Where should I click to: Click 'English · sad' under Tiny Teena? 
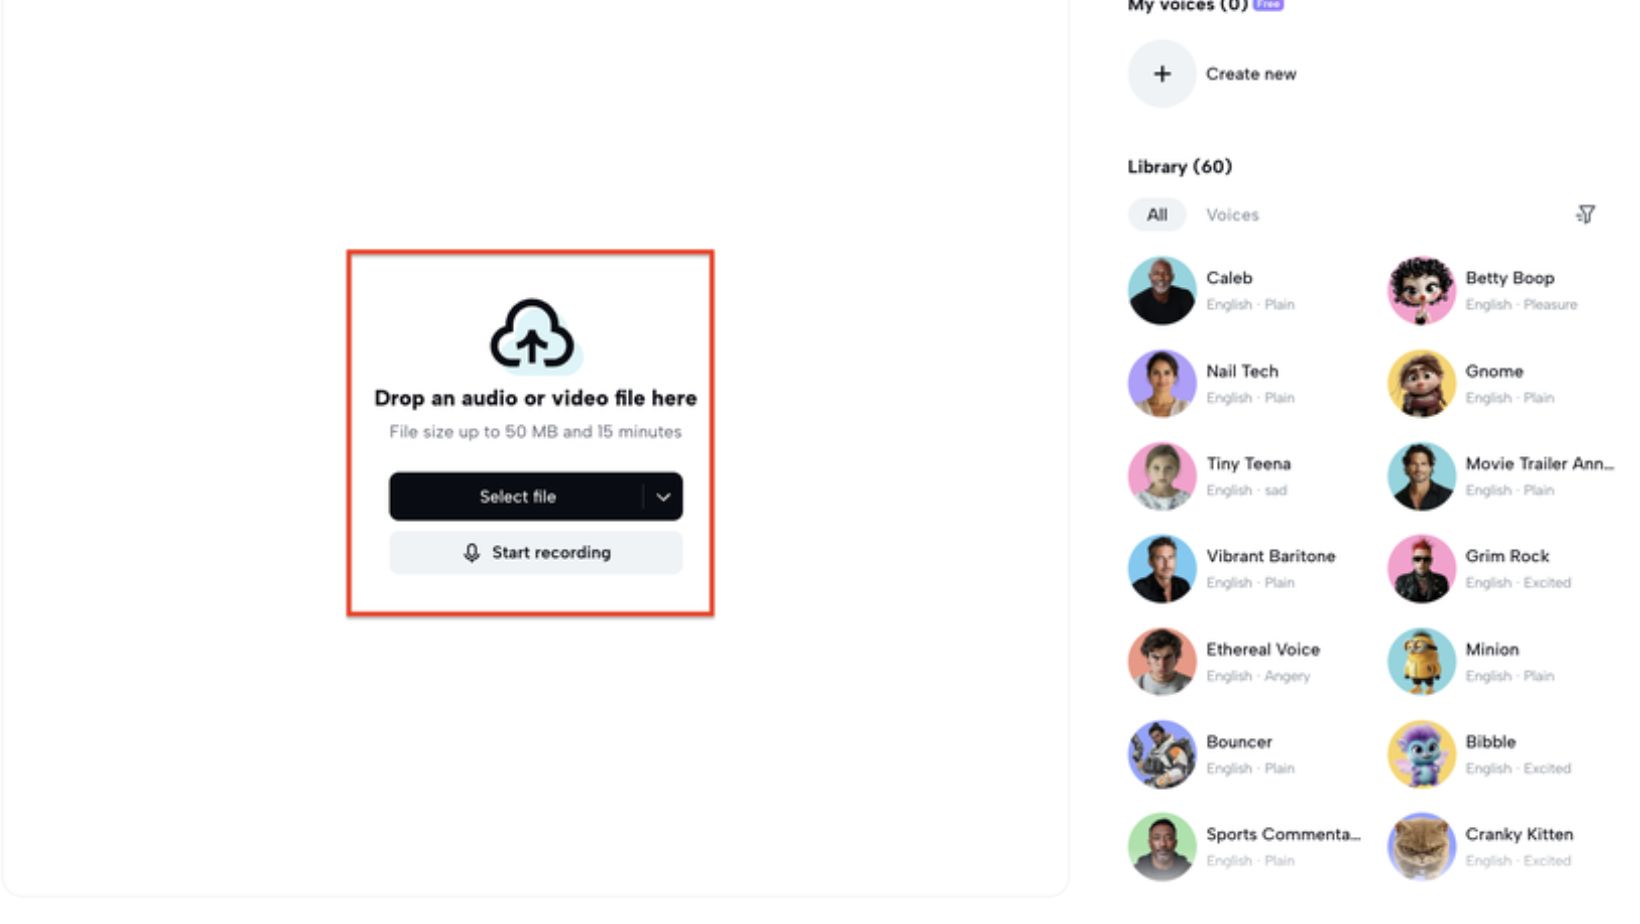[1246, 490]
